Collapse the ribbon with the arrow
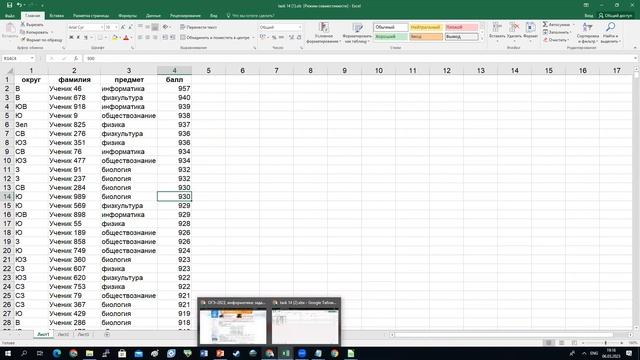This screenshot has width=640, height=360. click(x=635, y=48)
